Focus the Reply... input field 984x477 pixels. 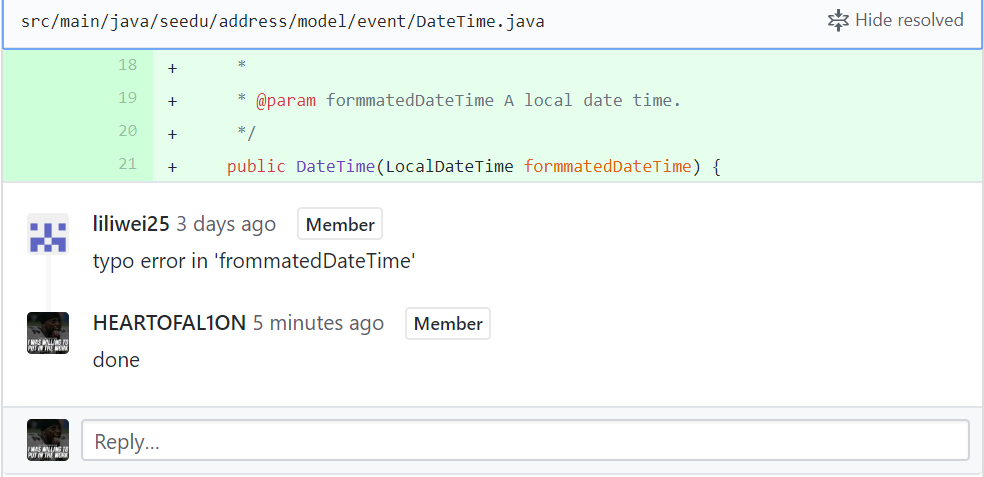[525, 440]
